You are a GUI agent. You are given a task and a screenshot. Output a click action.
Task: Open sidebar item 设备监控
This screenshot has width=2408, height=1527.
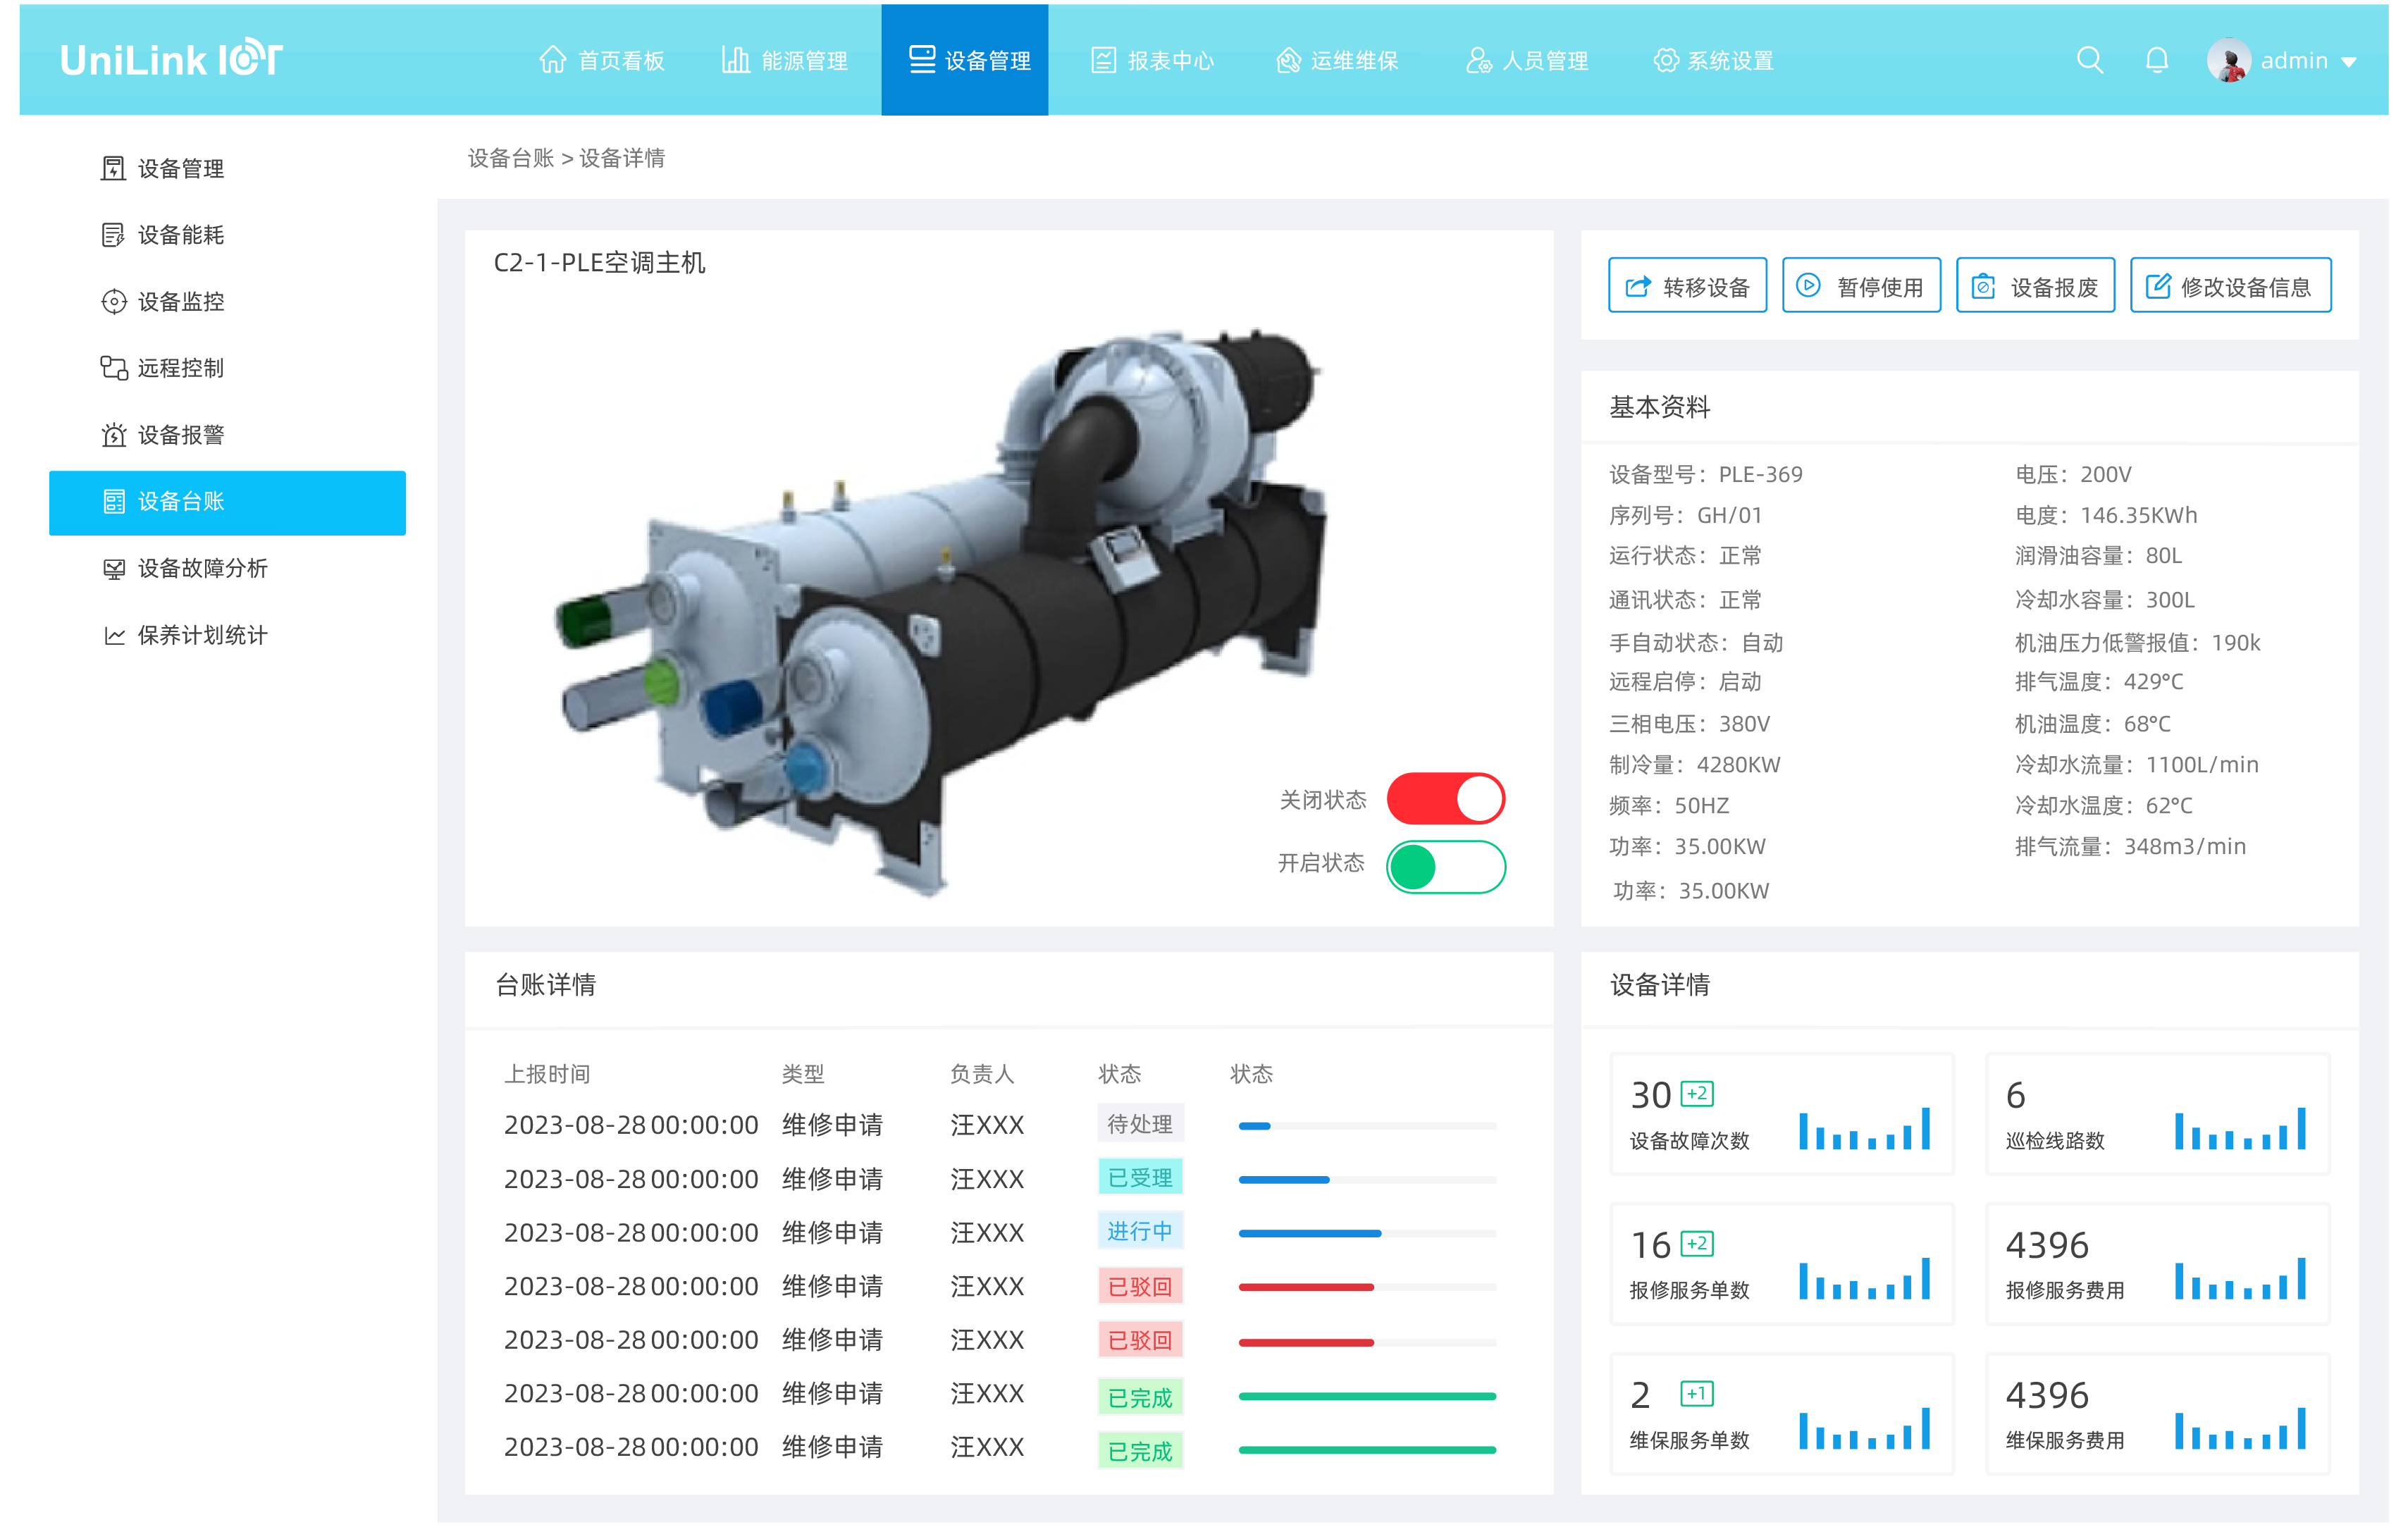click(162, 301)
